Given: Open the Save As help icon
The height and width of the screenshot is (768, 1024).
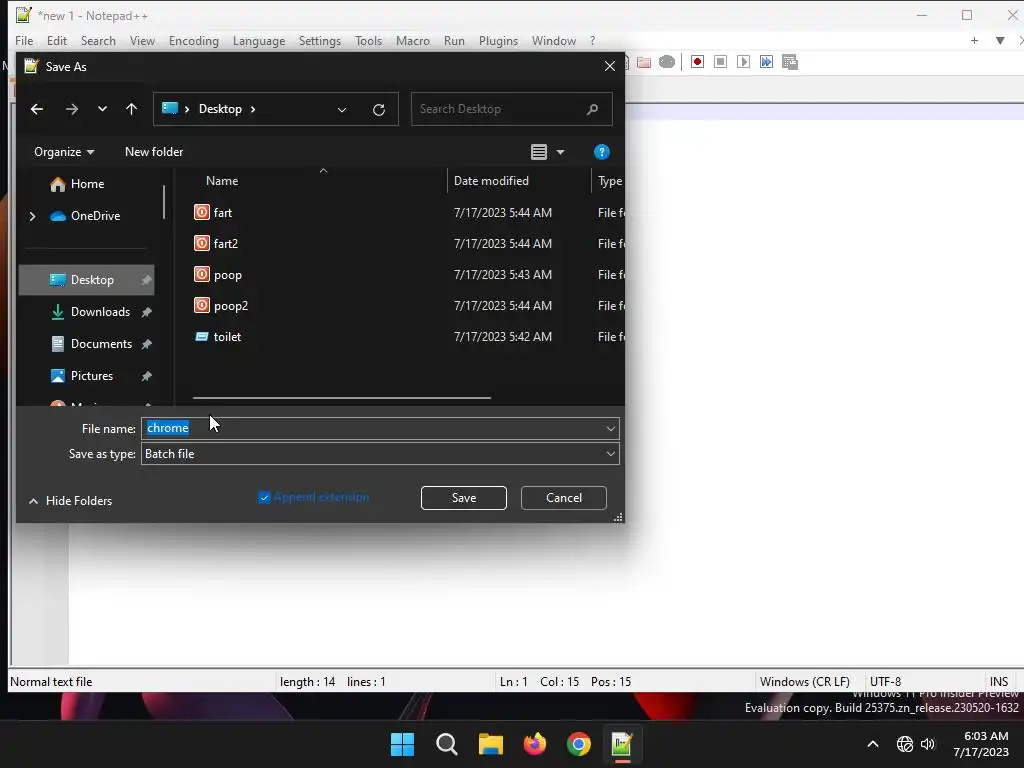Looking at the screenshot, I should [x=601, y=152].
